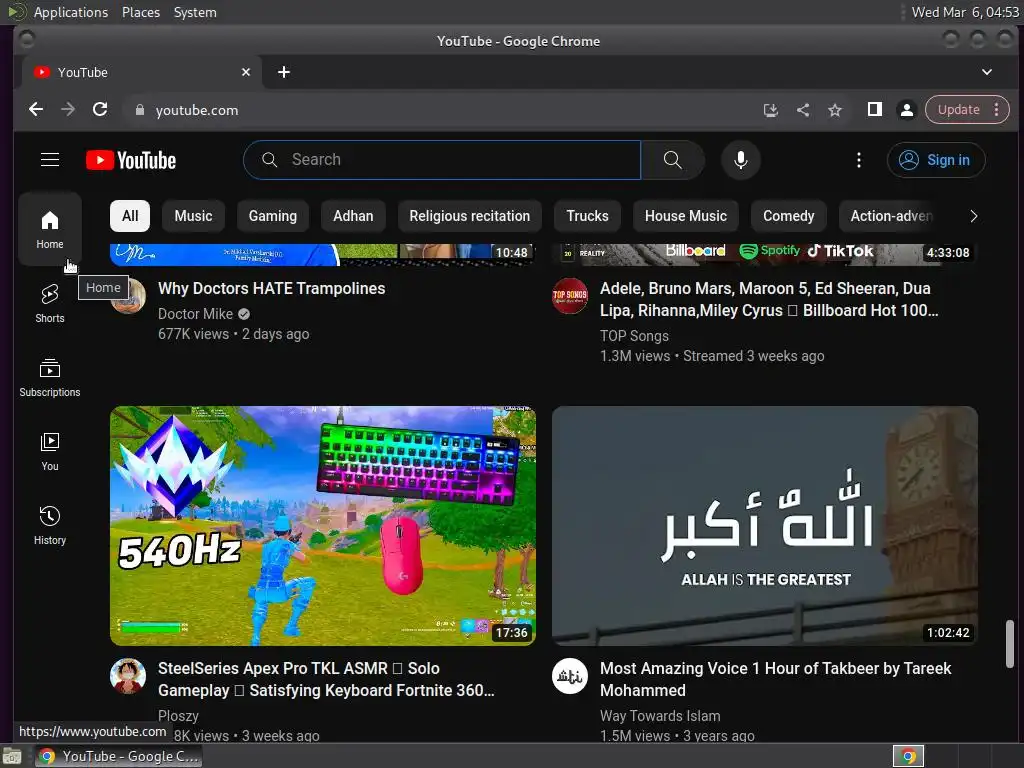Click the YouTube logo
Screen dimensions: 1024x768
[131, 160]
